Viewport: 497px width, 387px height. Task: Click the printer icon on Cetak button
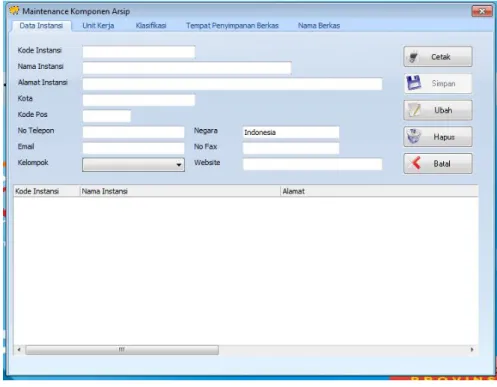point(413,57)
